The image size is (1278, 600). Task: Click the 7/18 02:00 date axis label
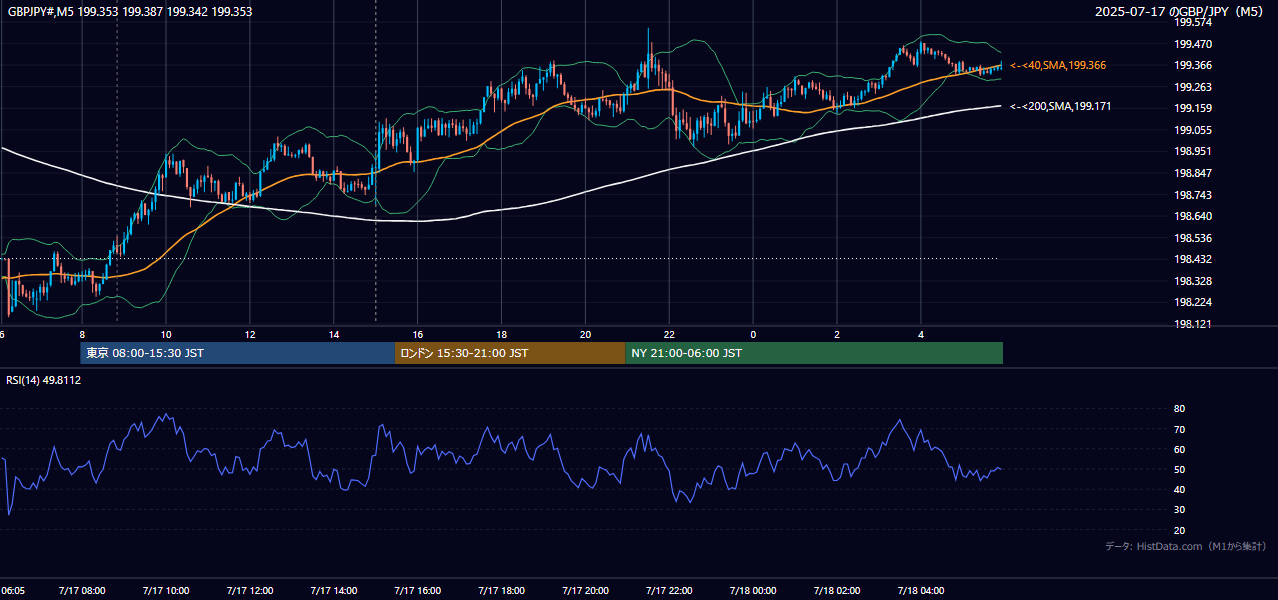coord(837,591)
